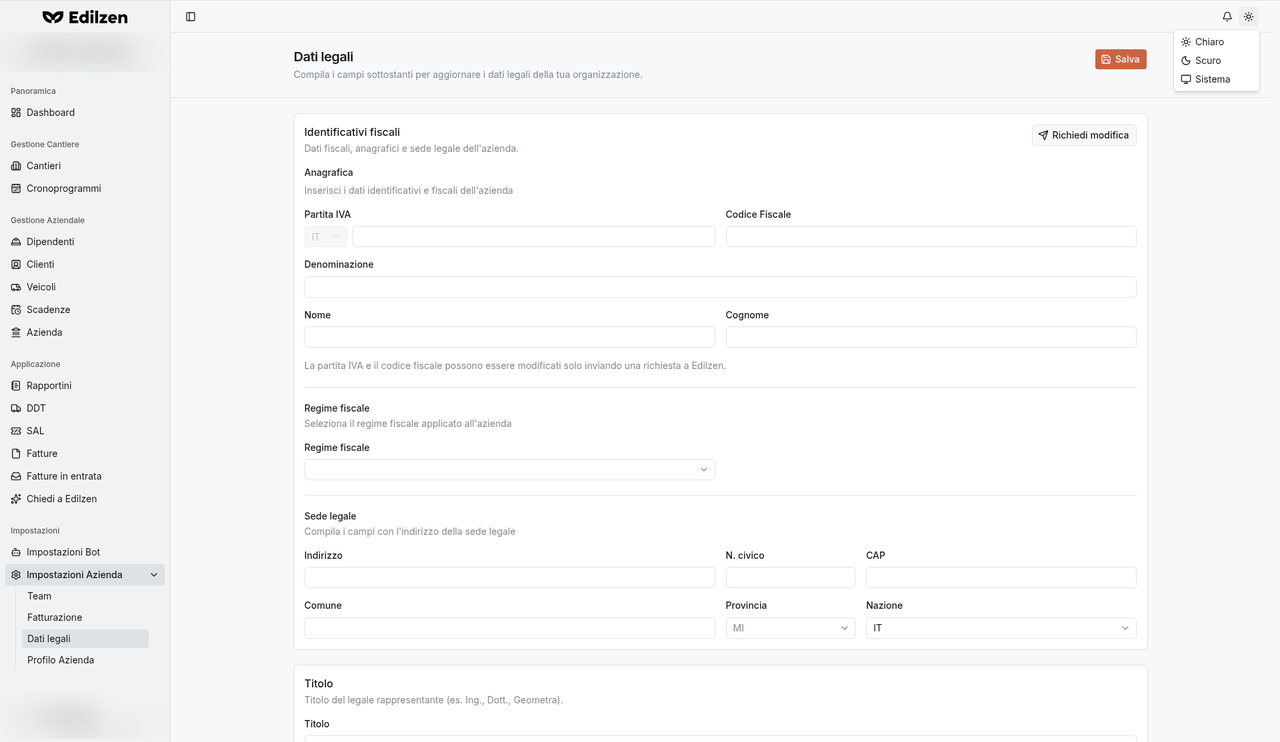Viewport: 1280px width, 742px height.
Task: Open the Provincia MI dropdown
Action: [x=790, y=628]
